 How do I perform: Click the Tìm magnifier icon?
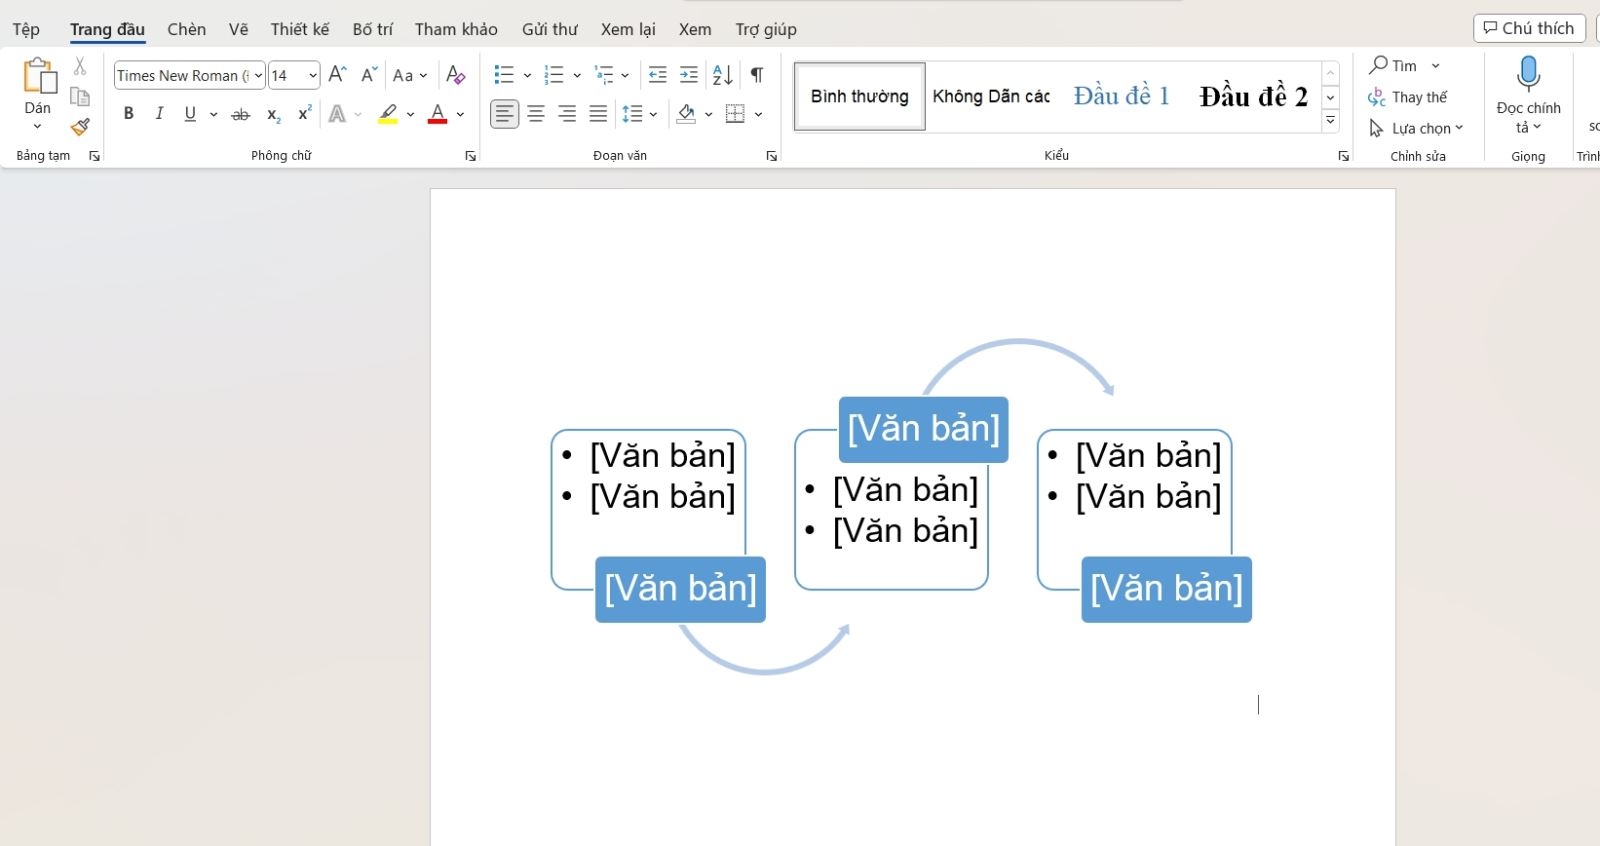[x=1379, y=65]
